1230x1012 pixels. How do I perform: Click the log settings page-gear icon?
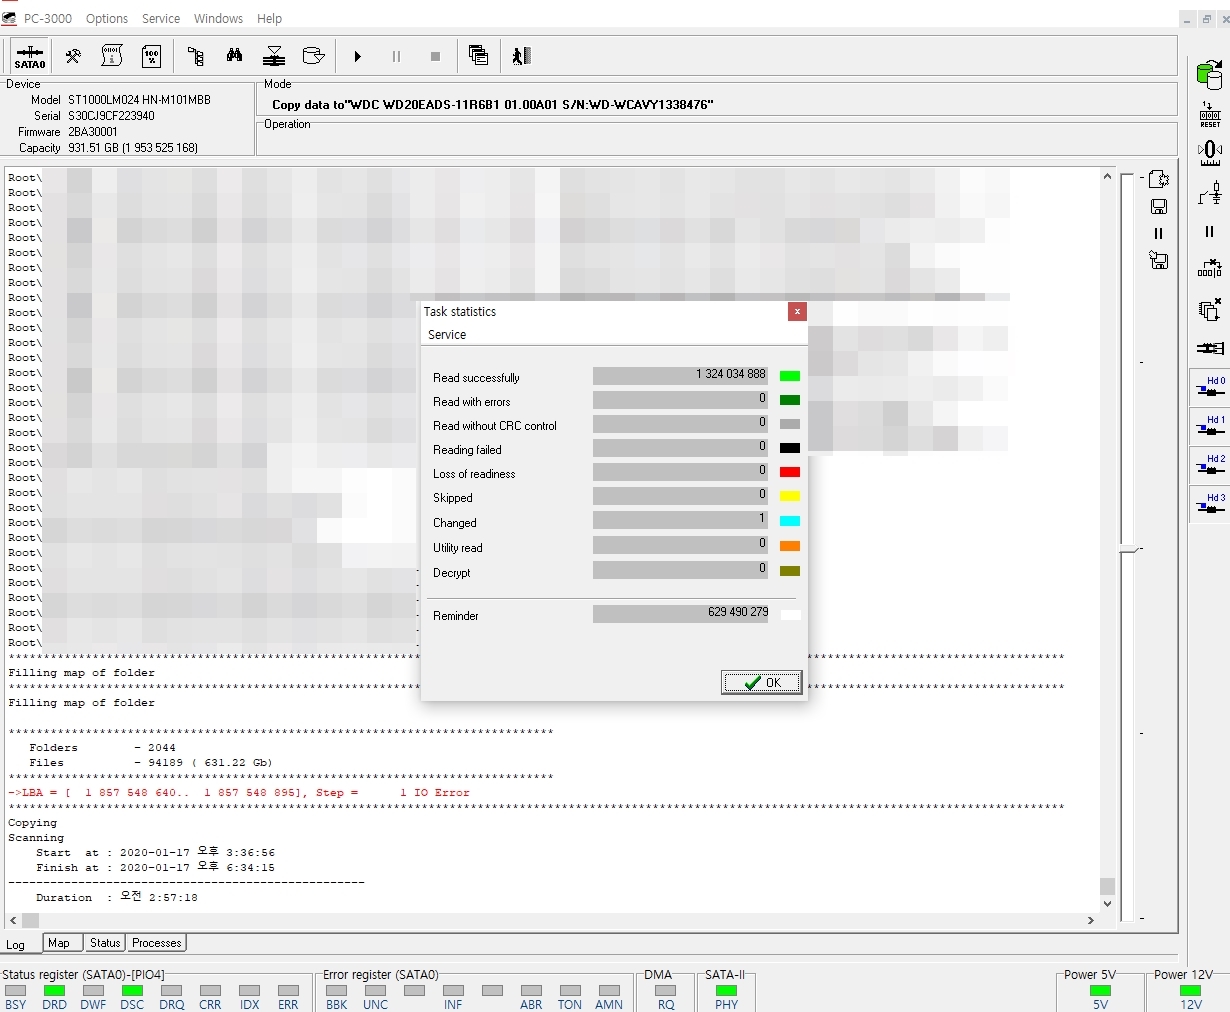point(1159,179)
